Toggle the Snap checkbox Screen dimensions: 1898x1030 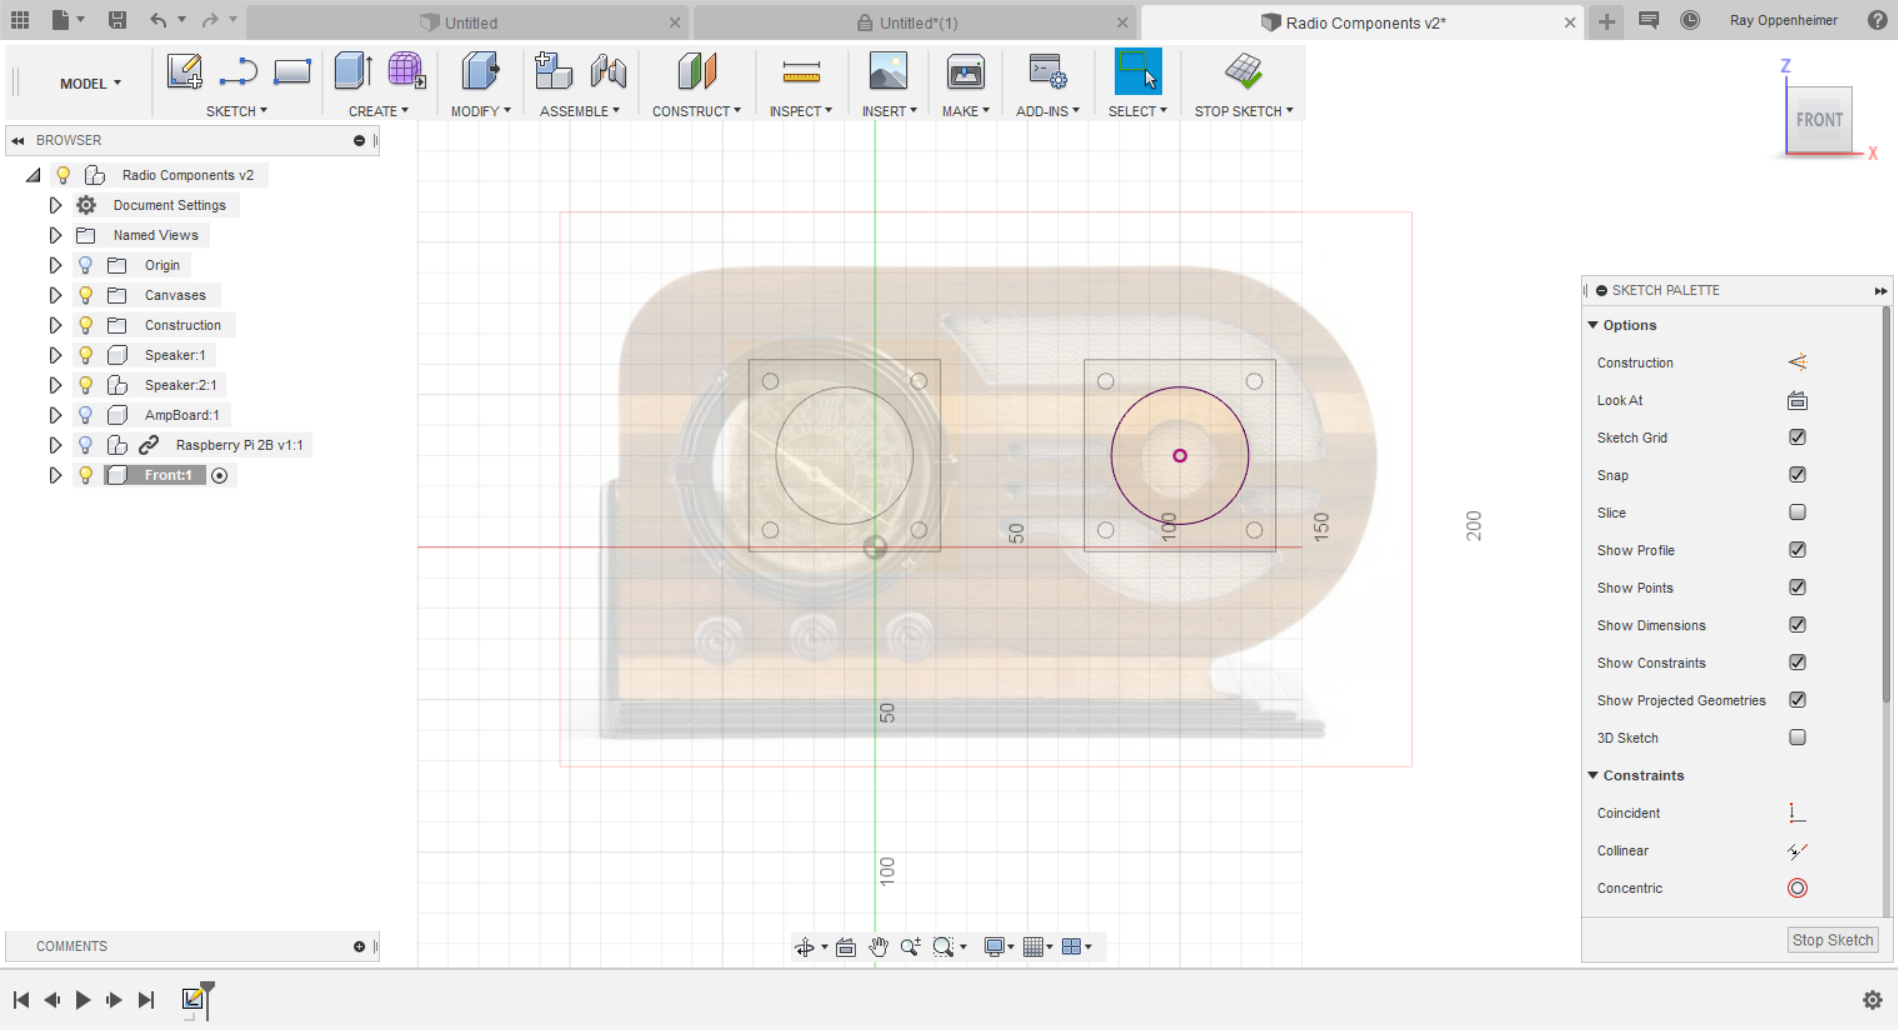(1797, 475)
